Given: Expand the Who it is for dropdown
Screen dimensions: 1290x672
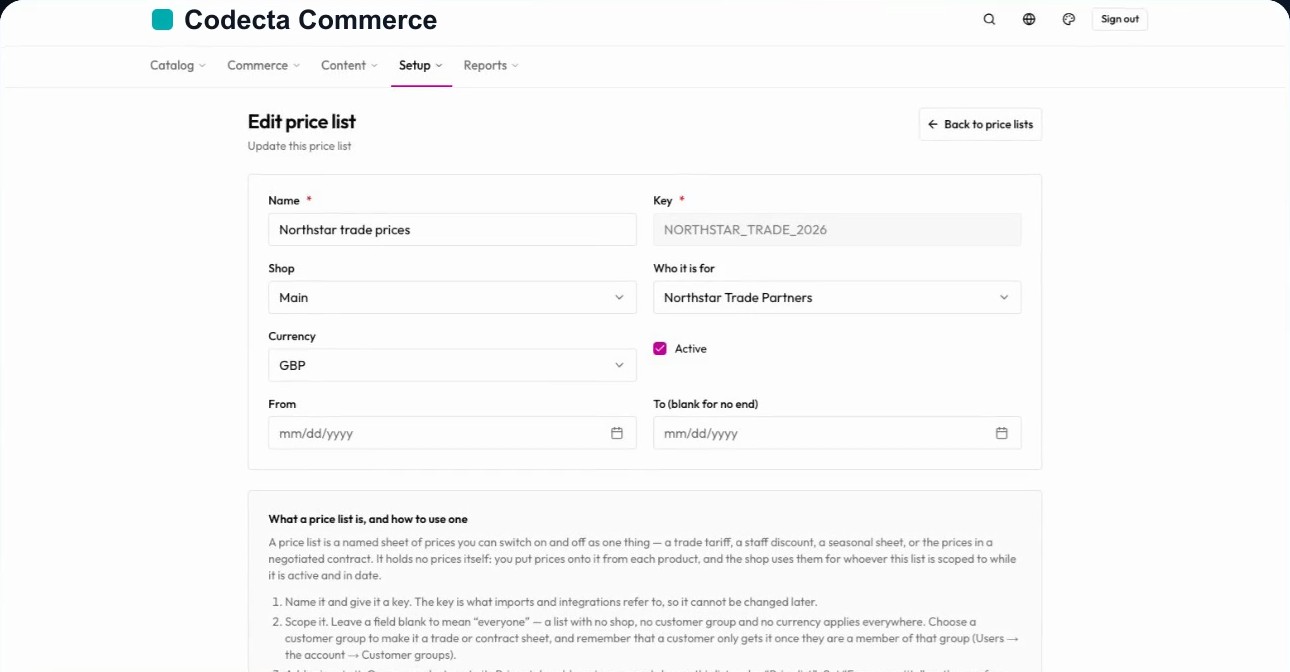Looking at the screenshot, I should [837, 297].
